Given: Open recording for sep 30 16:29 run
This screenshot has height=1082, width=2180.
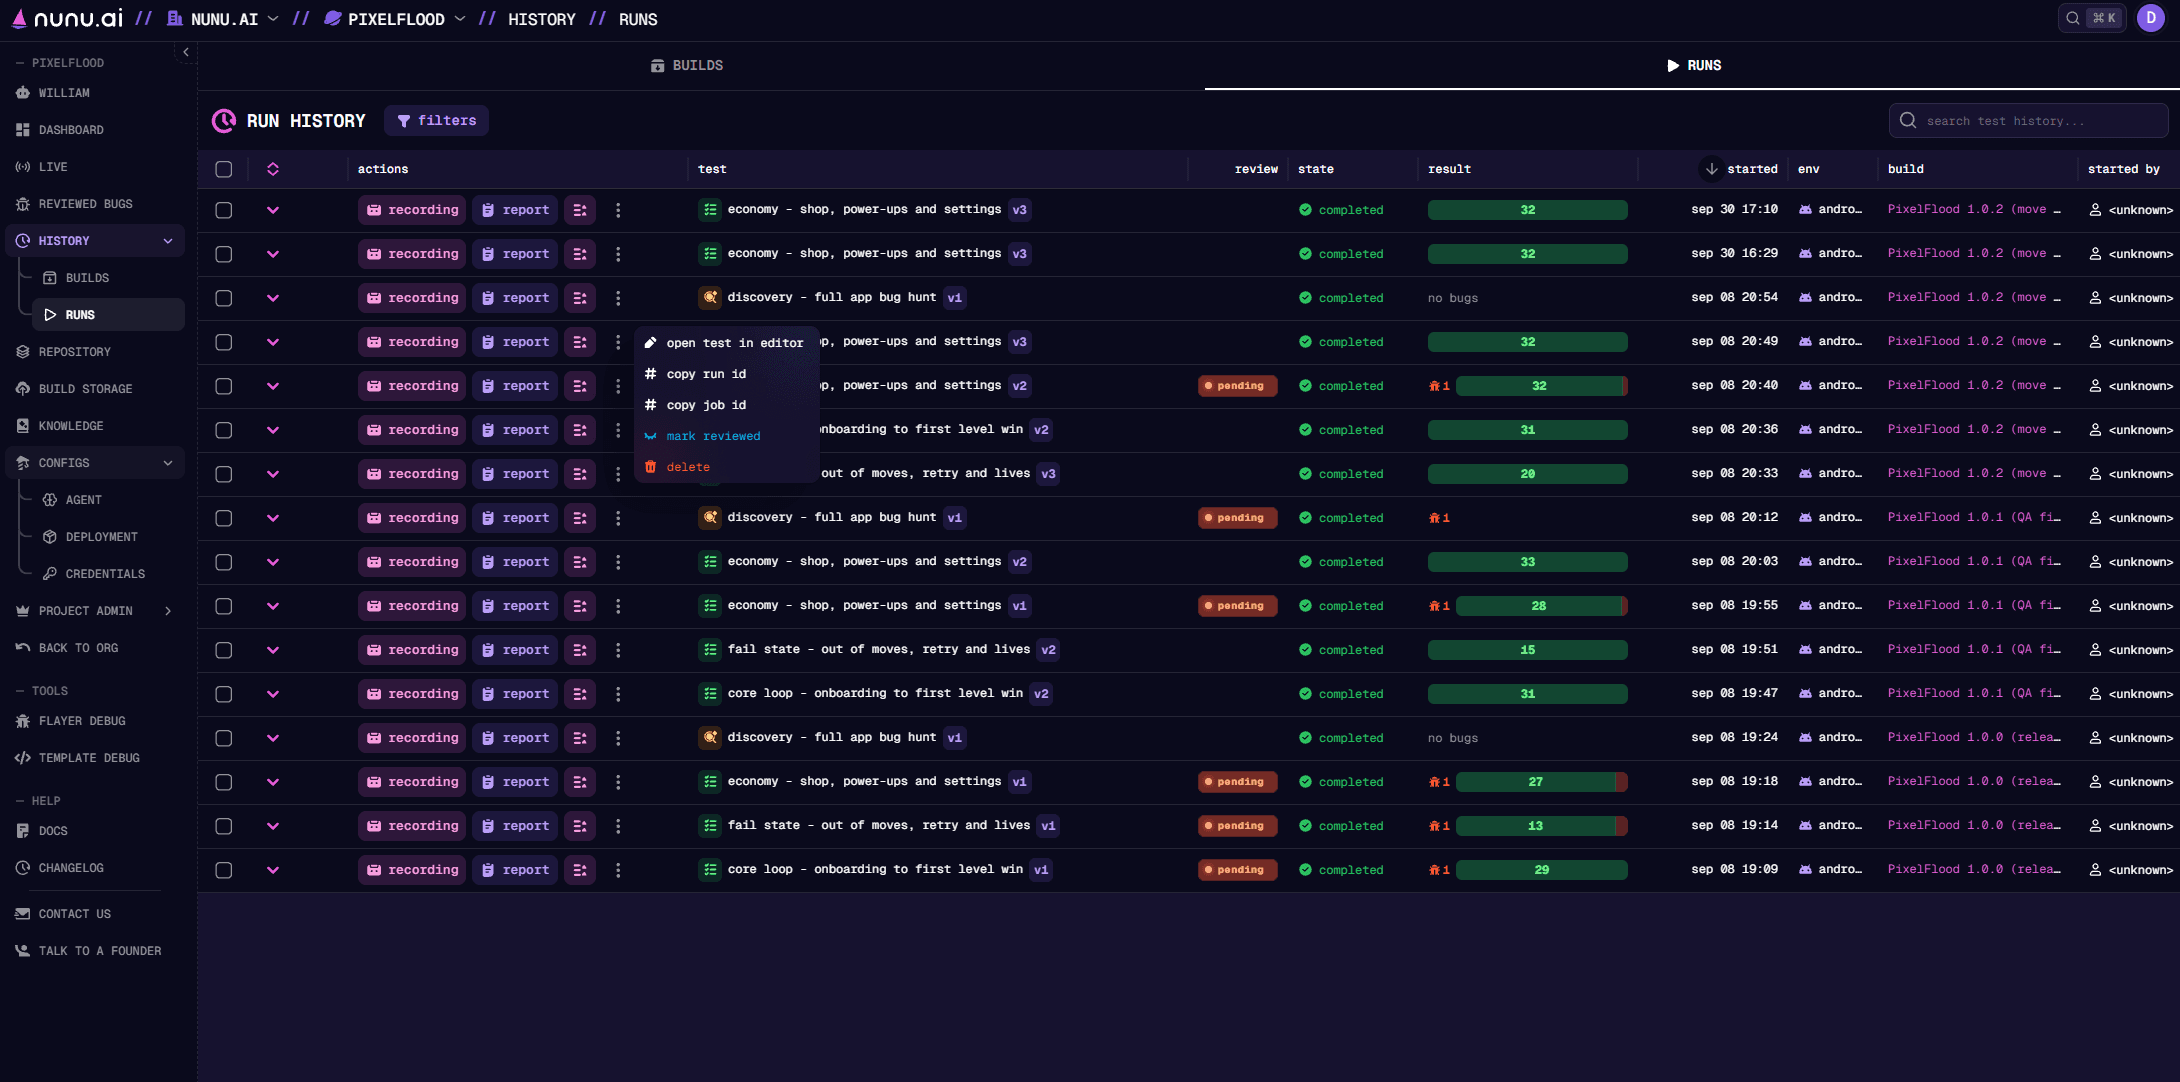Looking at the screenshot, I should pyautogui.click(x=412, y=254).
